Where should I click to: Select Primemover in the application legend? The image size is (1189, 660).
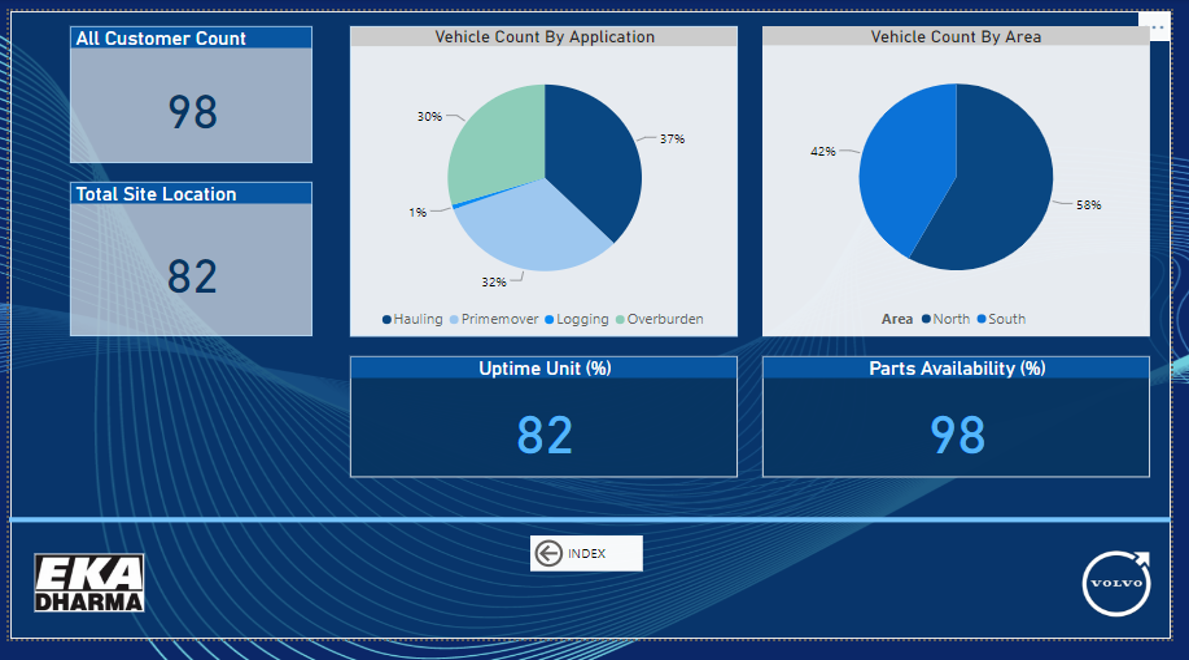click(494, 319)
